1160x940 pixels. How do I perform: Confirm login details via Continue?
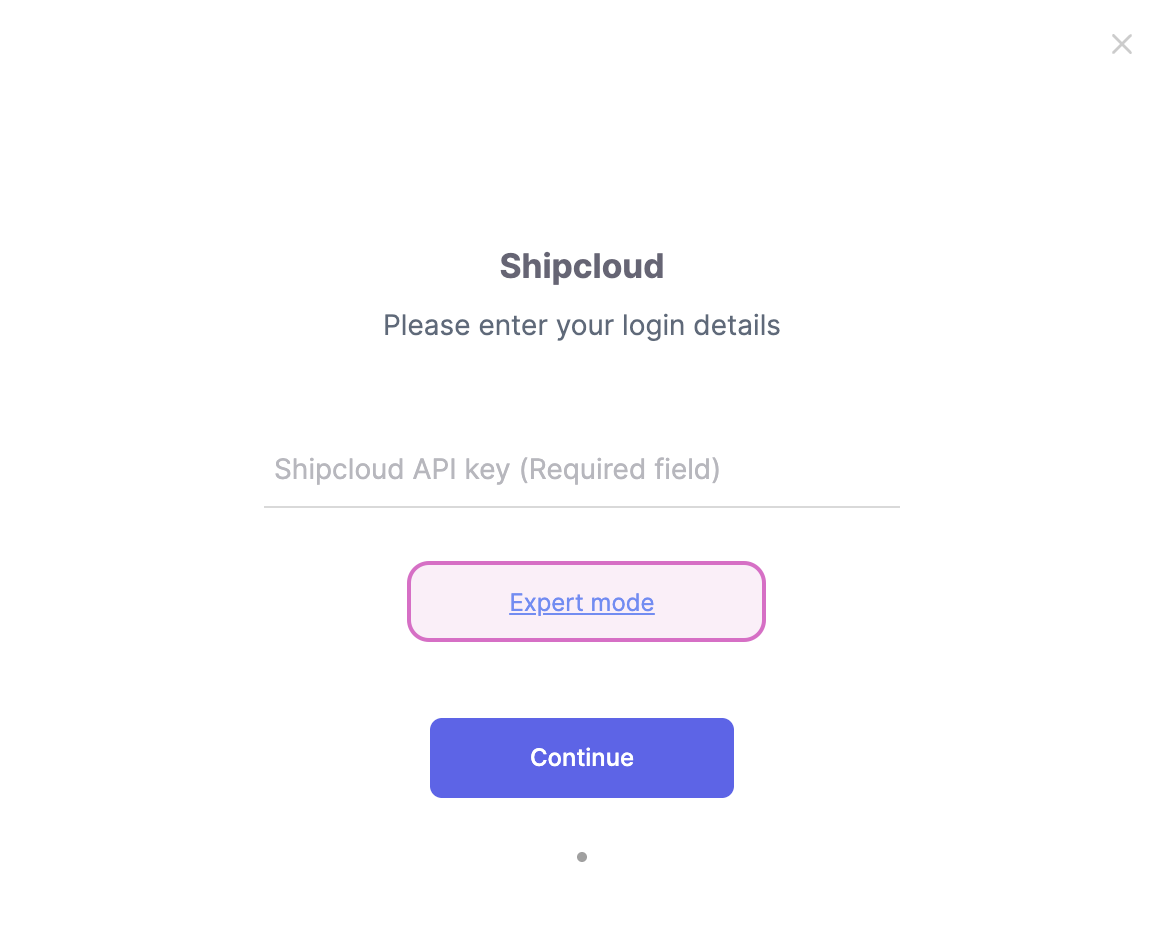pyautogui.click(x=581, y=758)
